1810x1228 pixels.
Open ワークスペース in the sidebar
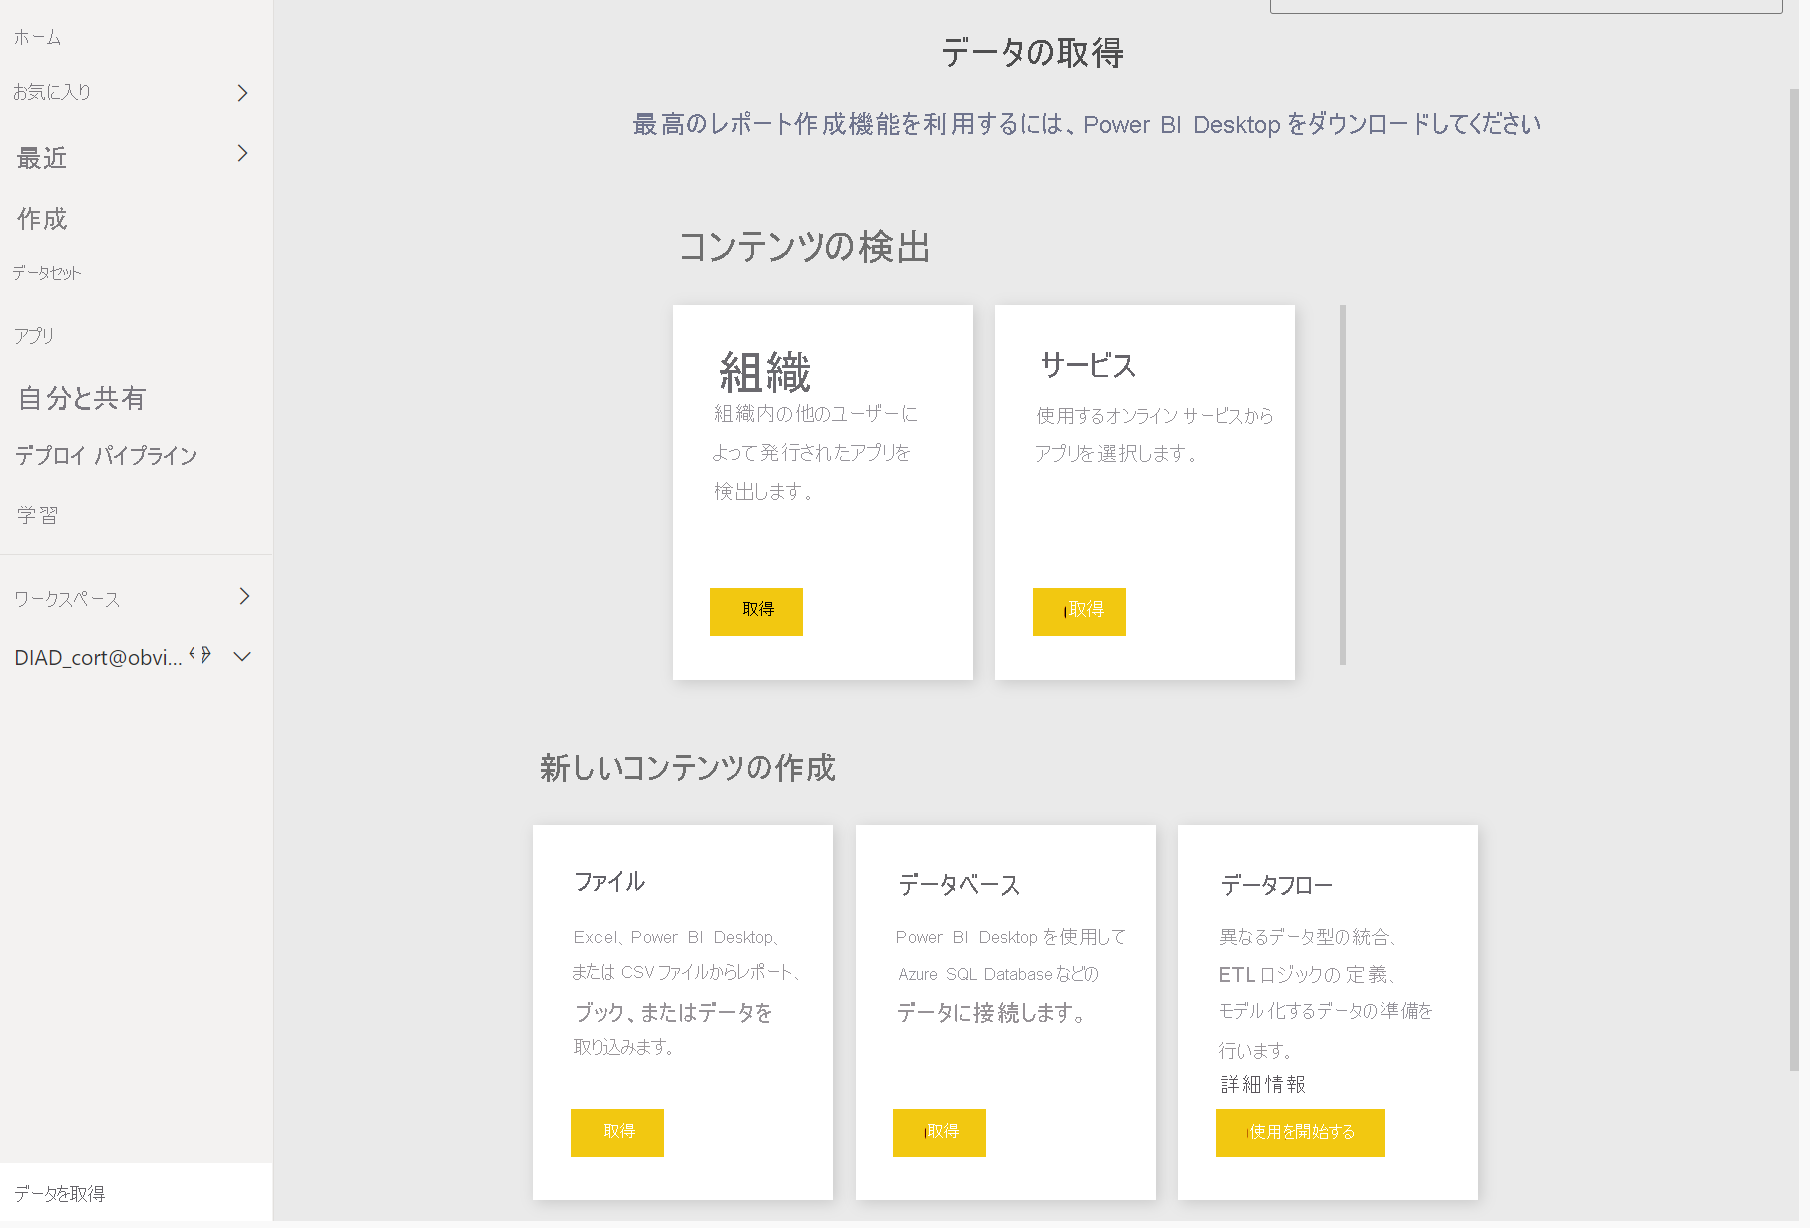[67, 599]
